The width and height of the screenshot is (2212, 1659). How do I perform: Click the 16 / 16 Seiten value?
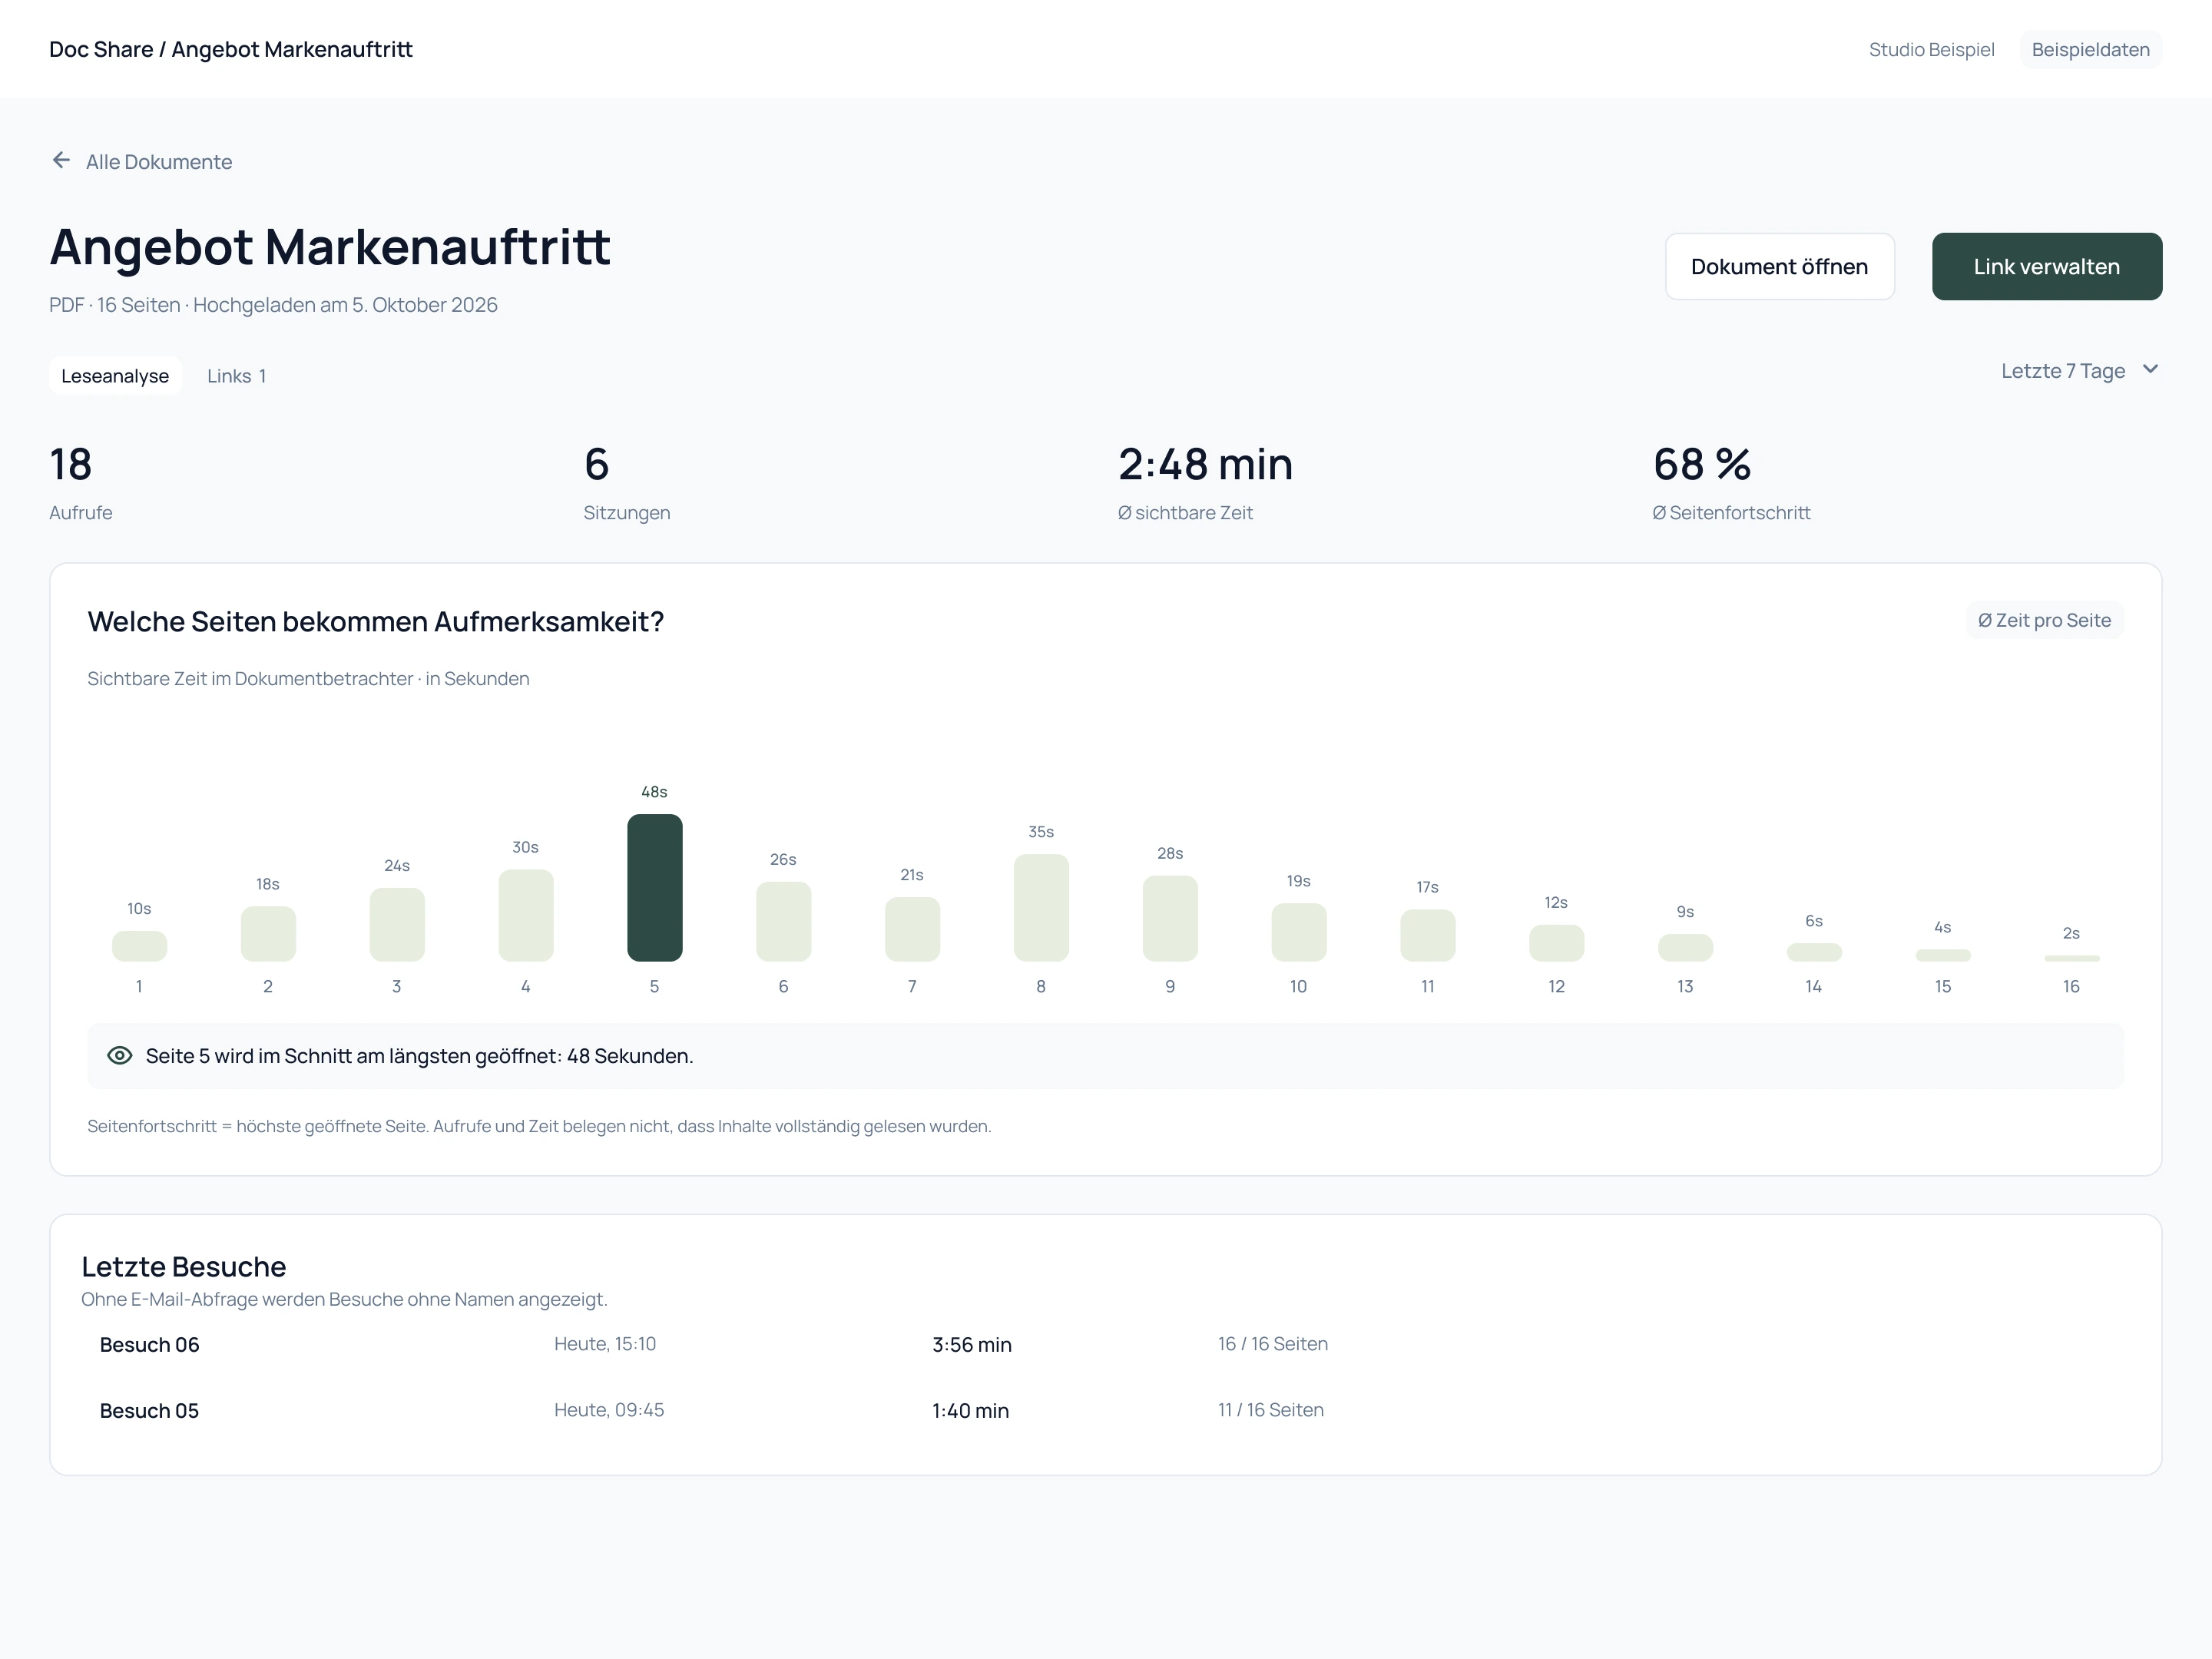(1272, 1344)
